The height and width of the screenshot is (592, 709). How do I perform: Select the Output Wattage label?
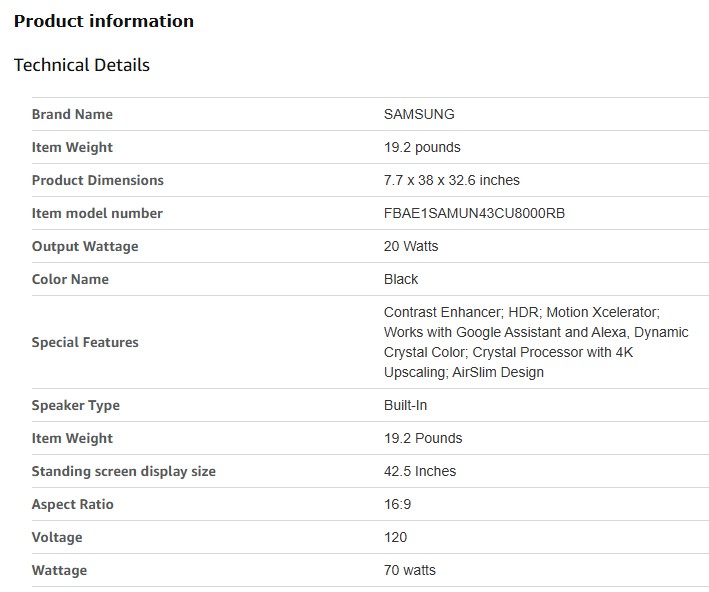click(85, 246)
